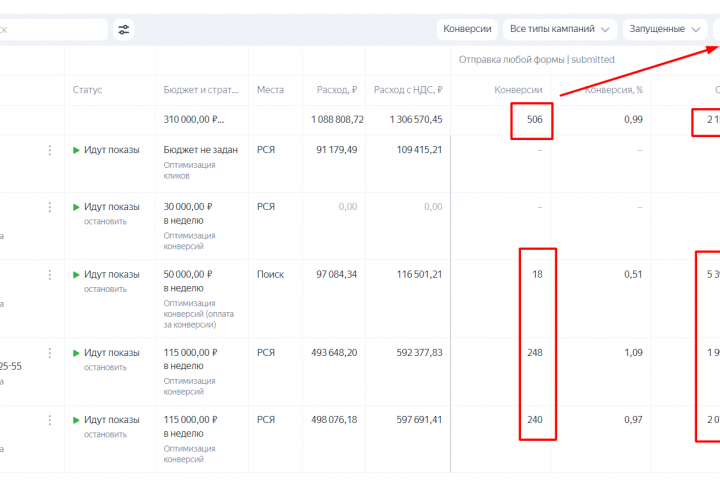
Task: Sort by the Расход с НДС, ₽ column header
Action: (408, 90)
